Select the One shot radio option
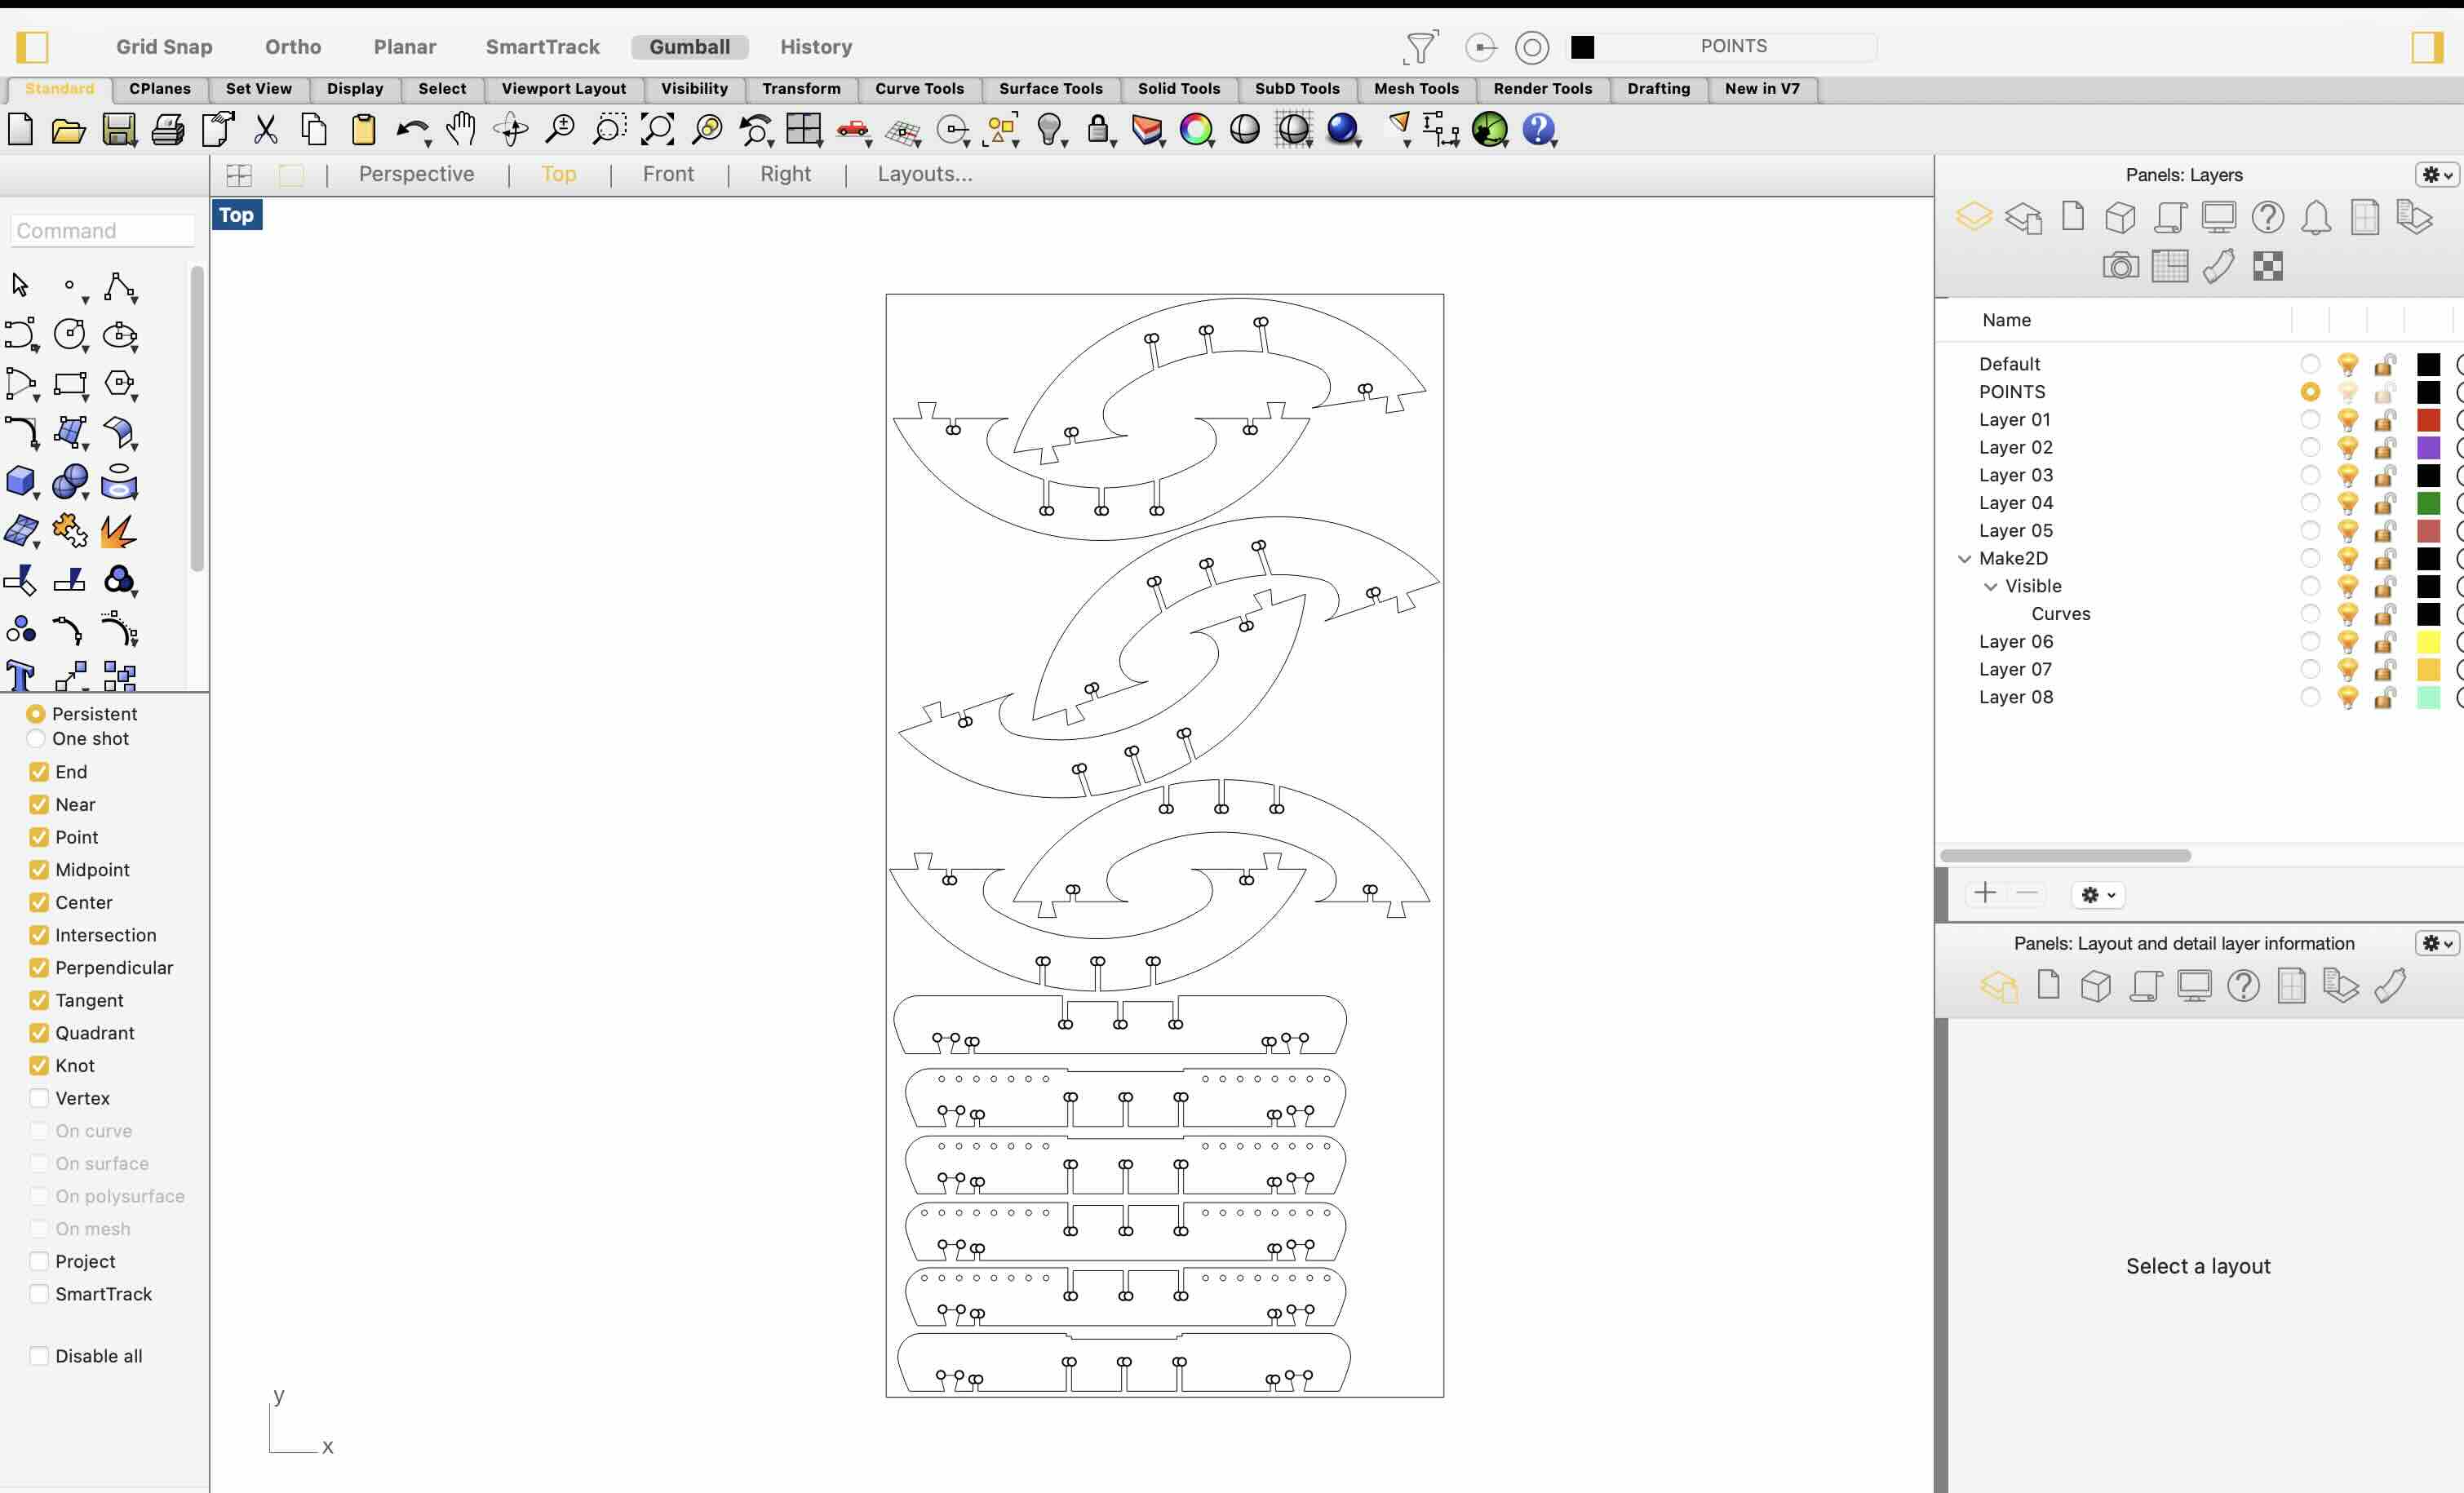The image size is (2464, 1493). (36, 739)
